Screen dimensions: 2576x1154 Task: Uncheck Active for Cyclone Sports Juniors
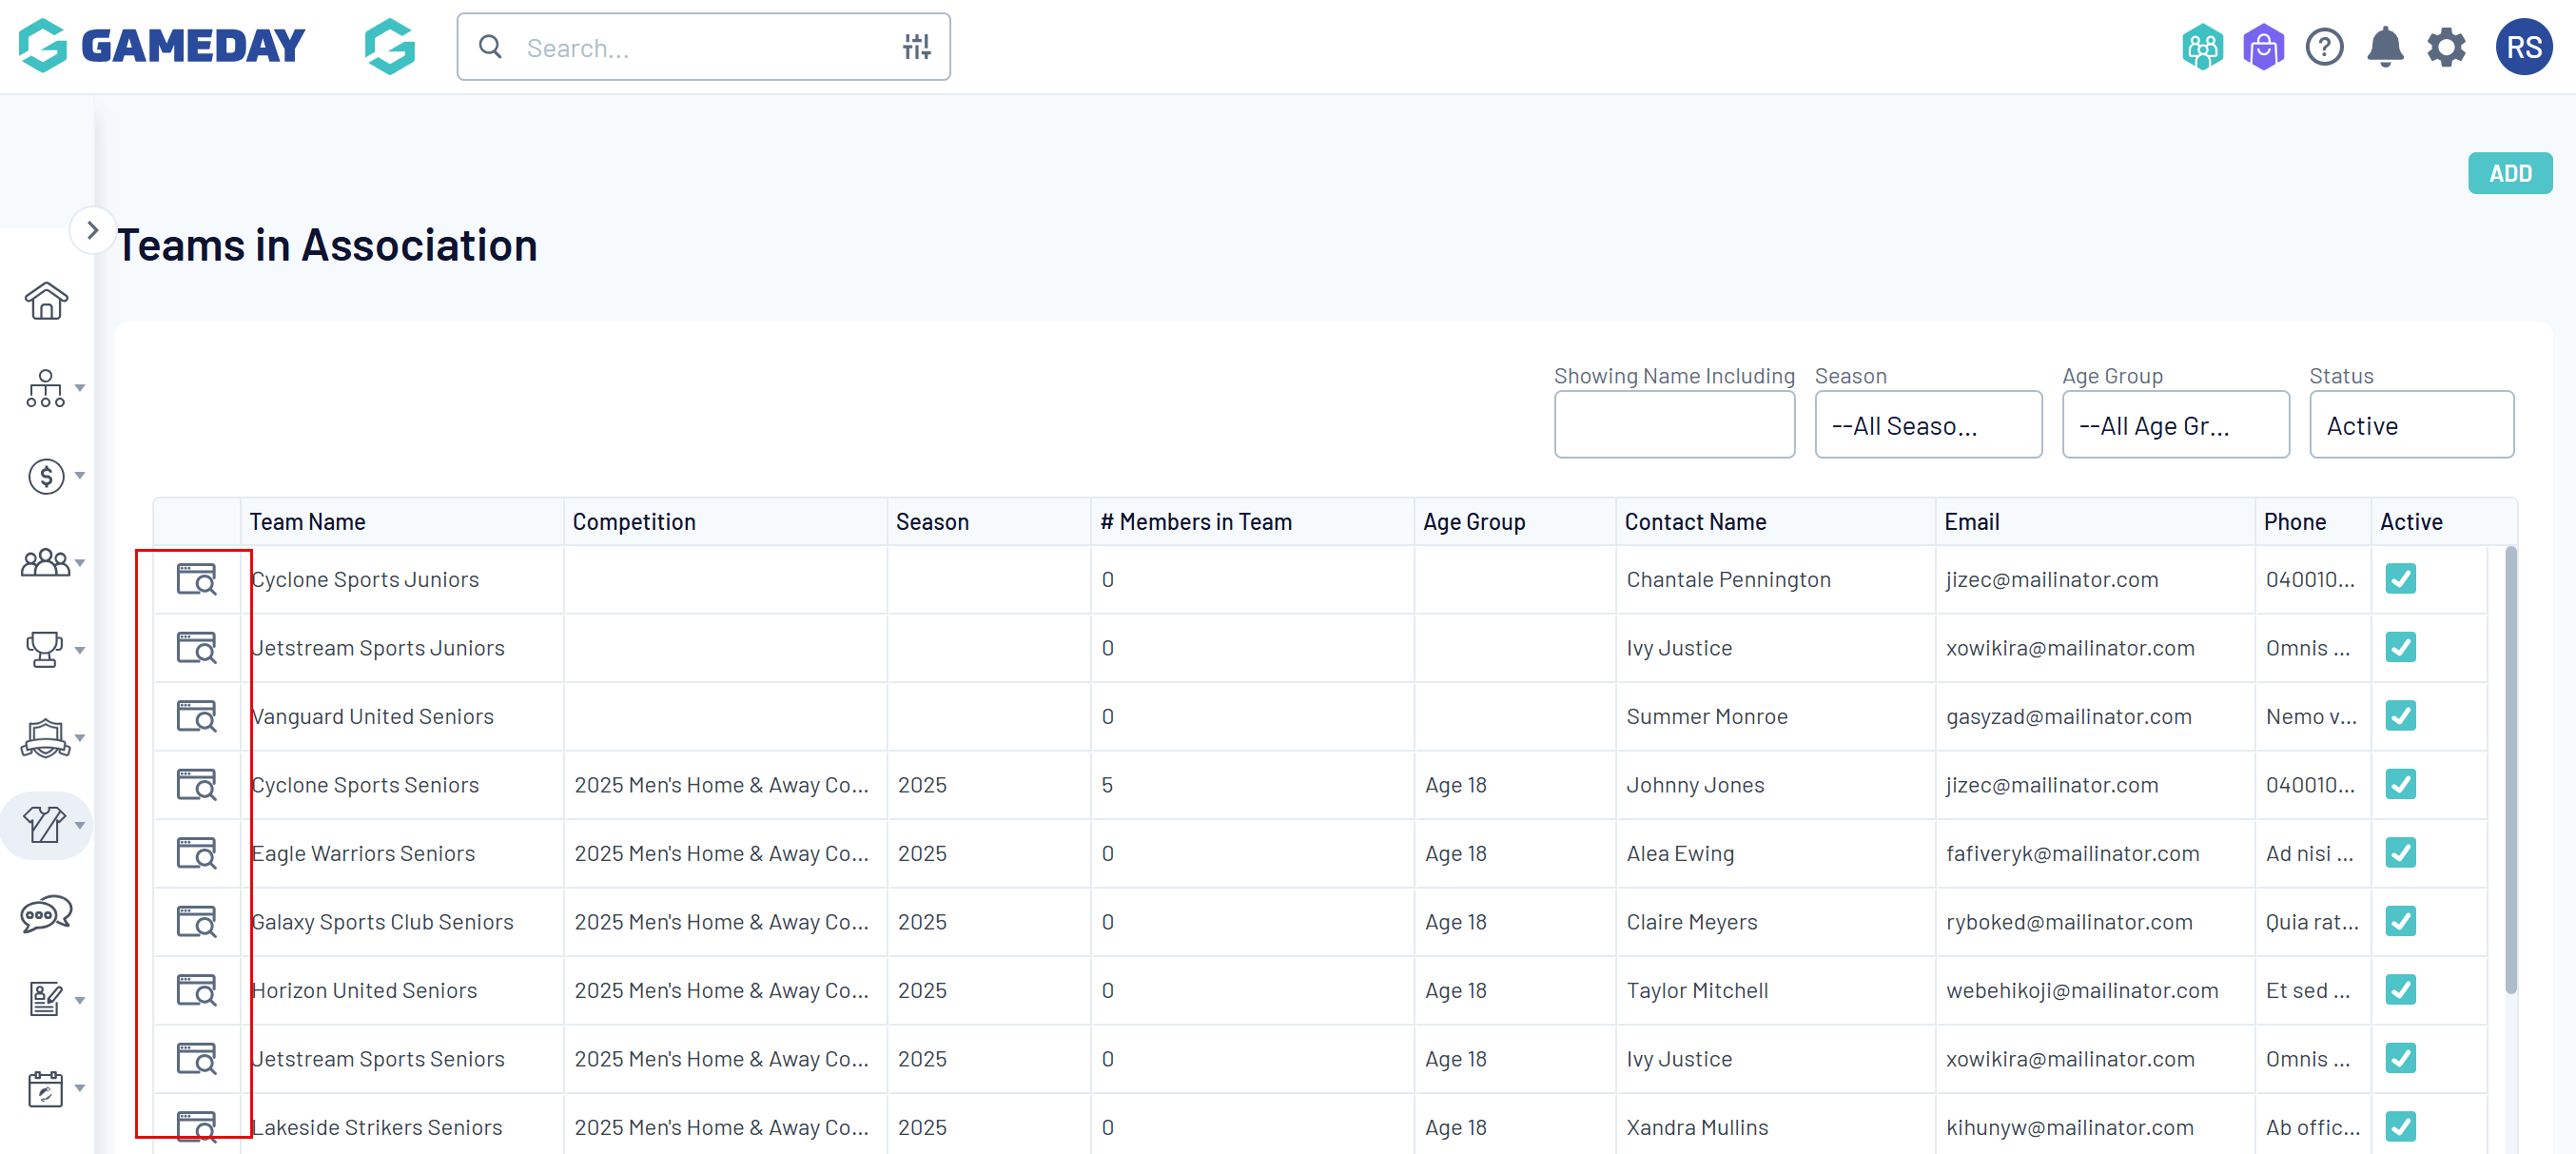(x=2399, y=579)
